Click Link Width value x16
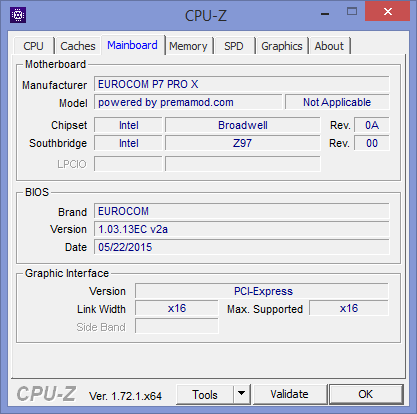The image size is (417, 414). pyautogui.click(x=177, y=308)
